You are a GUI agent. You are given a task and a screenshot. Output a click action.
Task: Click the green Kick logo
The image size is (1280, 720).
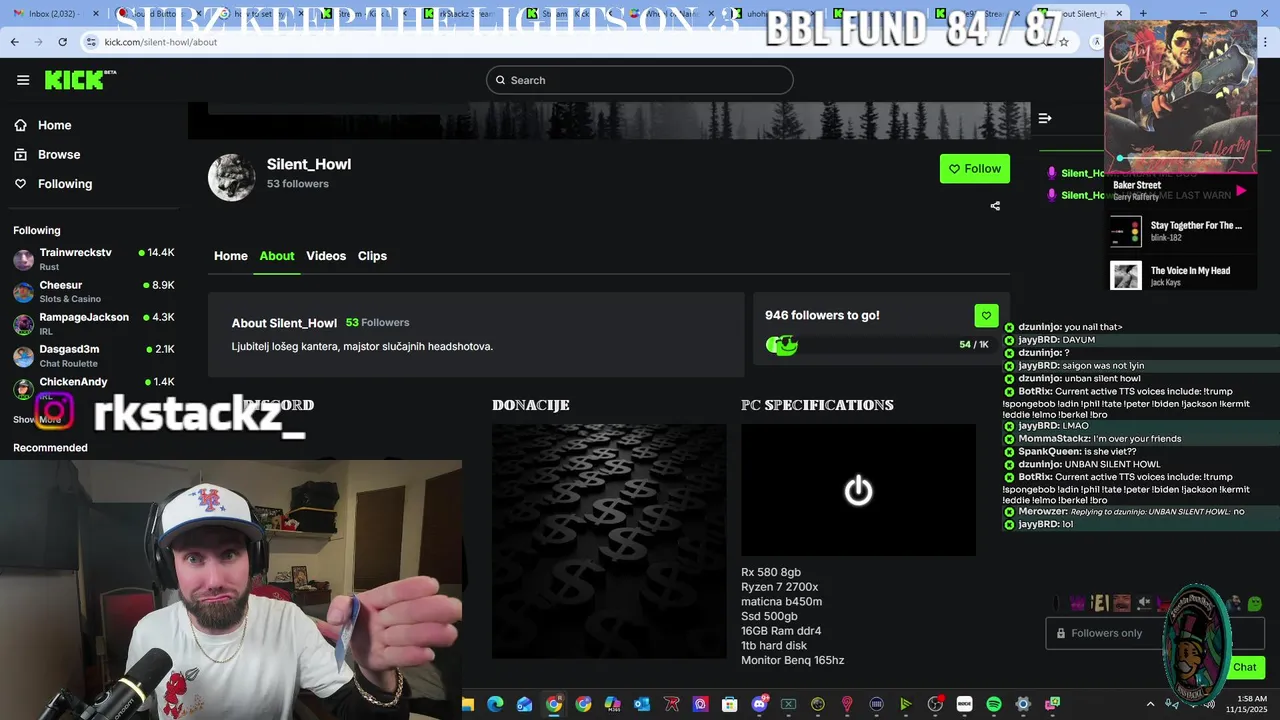coord(80,80)
